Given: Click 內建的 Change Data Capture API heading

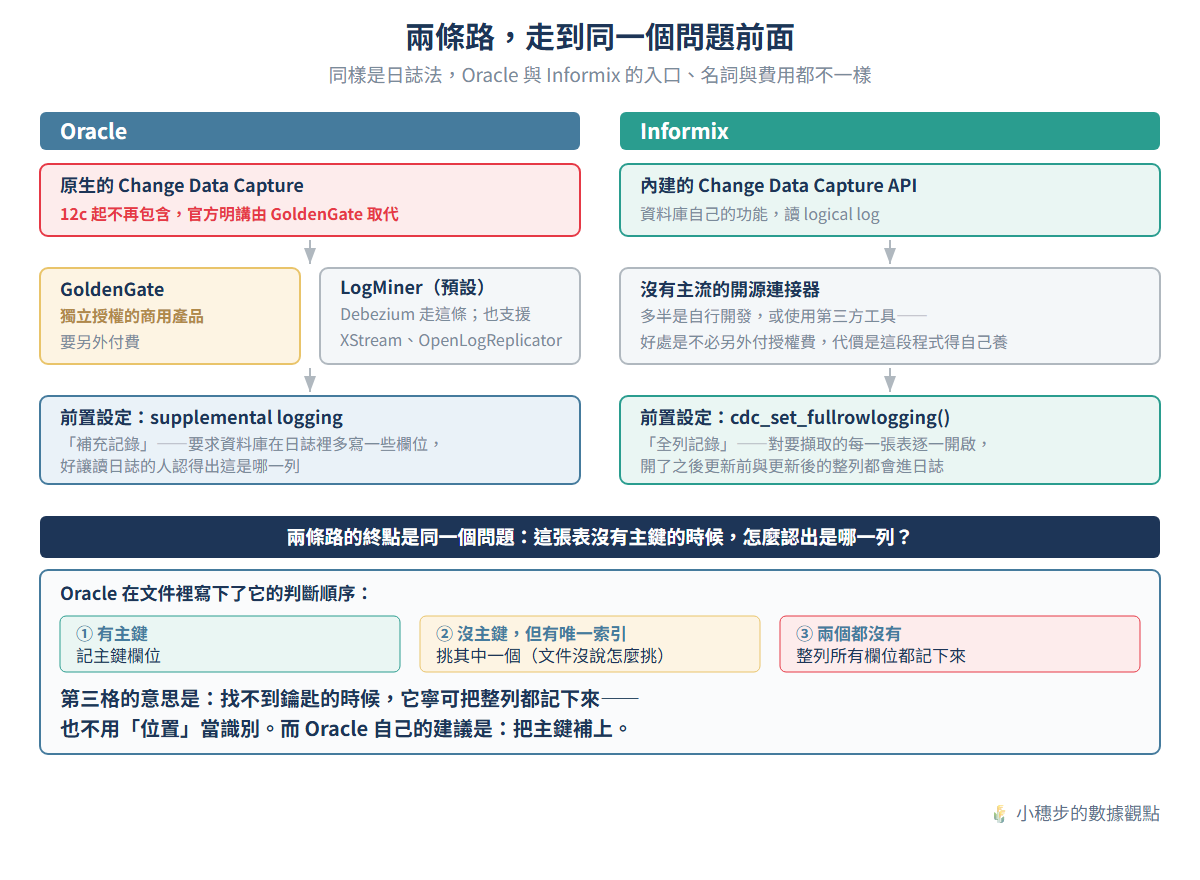Looking at the screenshot, I should (x=778, y=185).
